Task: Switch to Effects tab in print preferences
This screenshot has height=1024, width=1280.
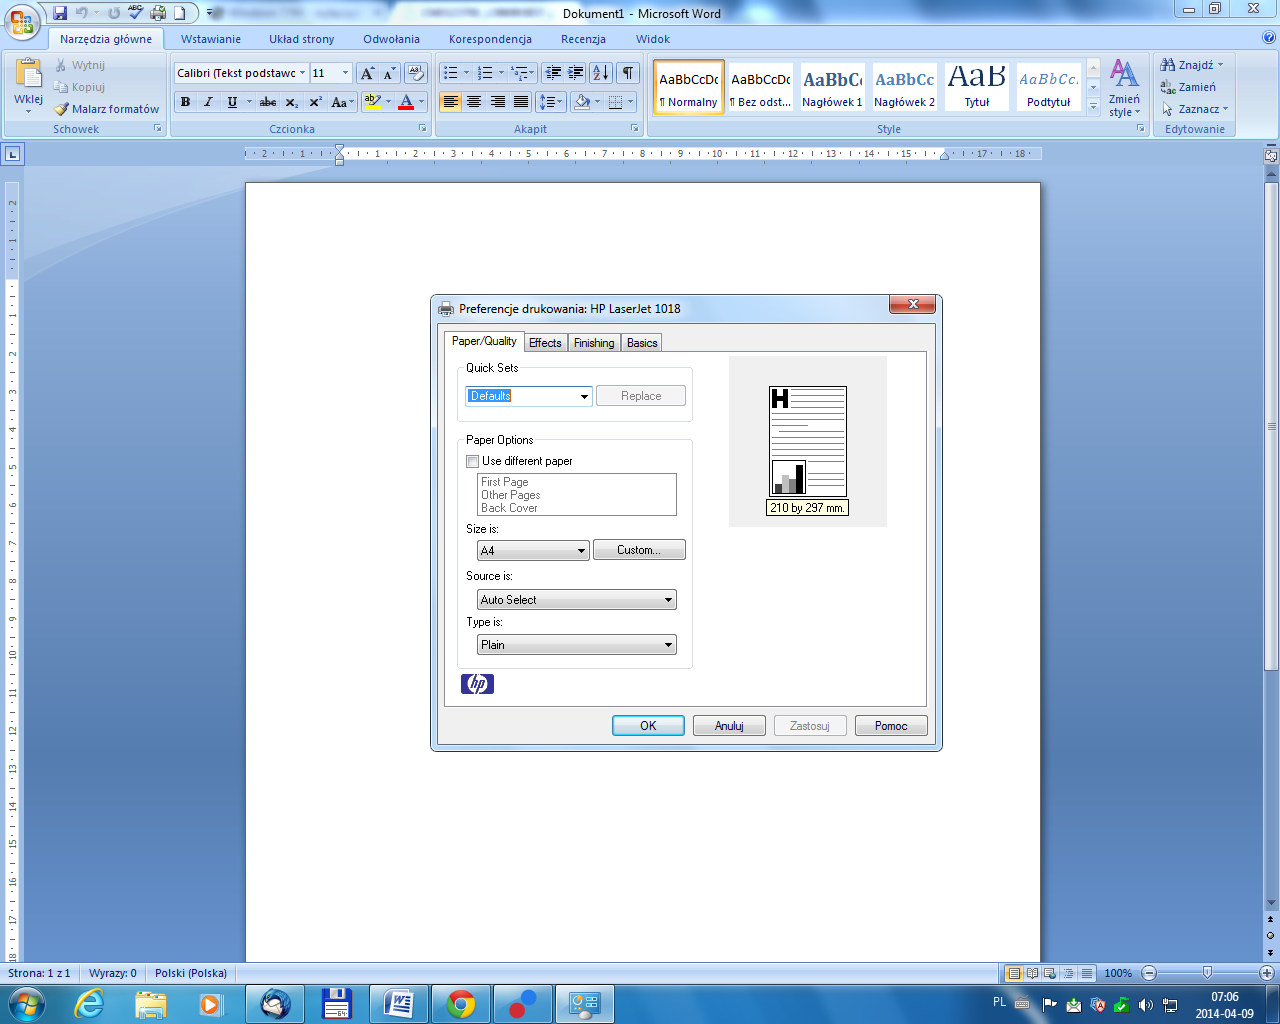Action: pyautogui.click(x=545, y=343)
